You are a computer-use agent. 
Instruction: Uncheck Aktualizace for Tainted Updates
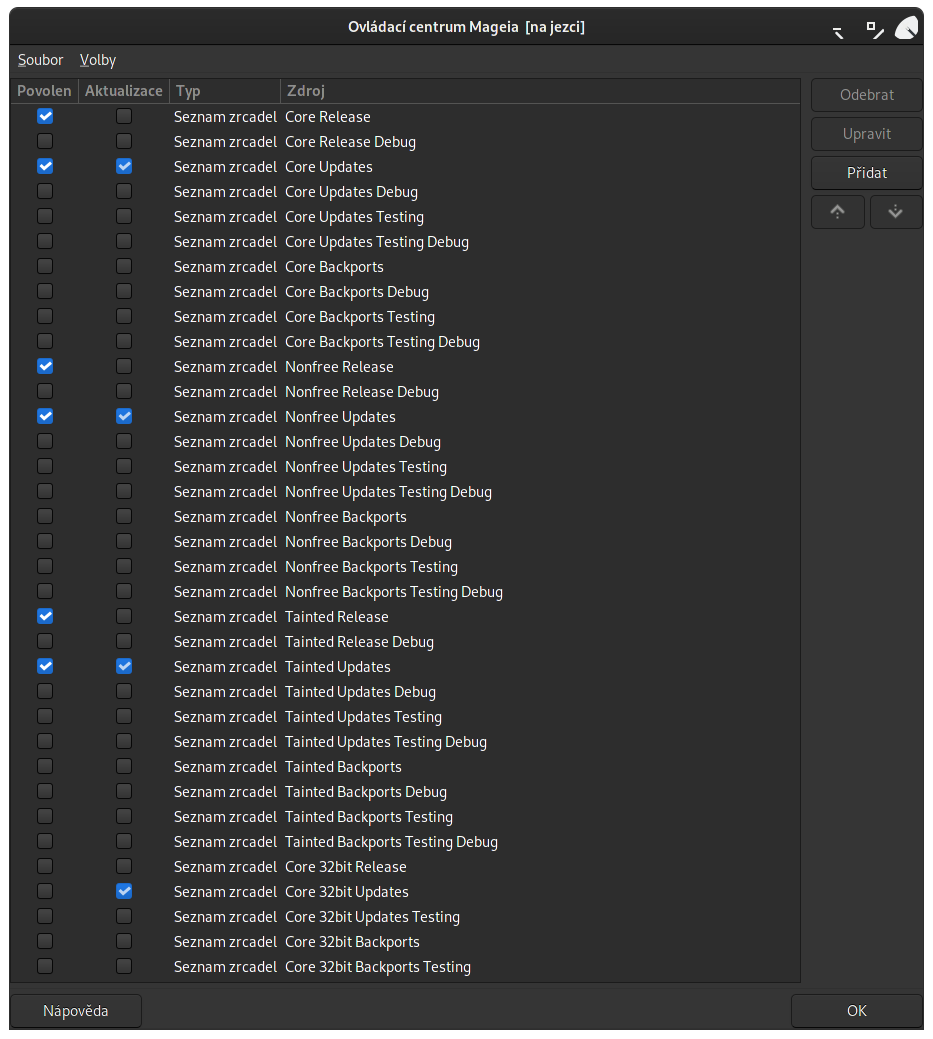coord(124,667)
